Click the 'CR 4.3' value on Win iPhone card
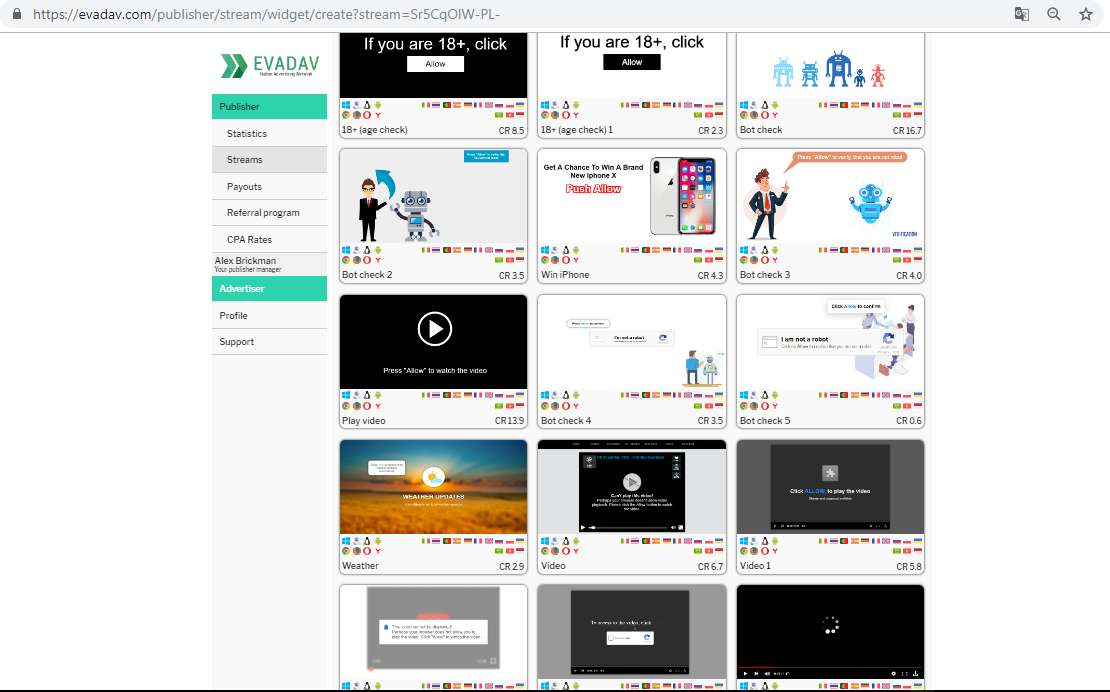Viewport: 1110px width, 692px height. [x=710, y=276]
